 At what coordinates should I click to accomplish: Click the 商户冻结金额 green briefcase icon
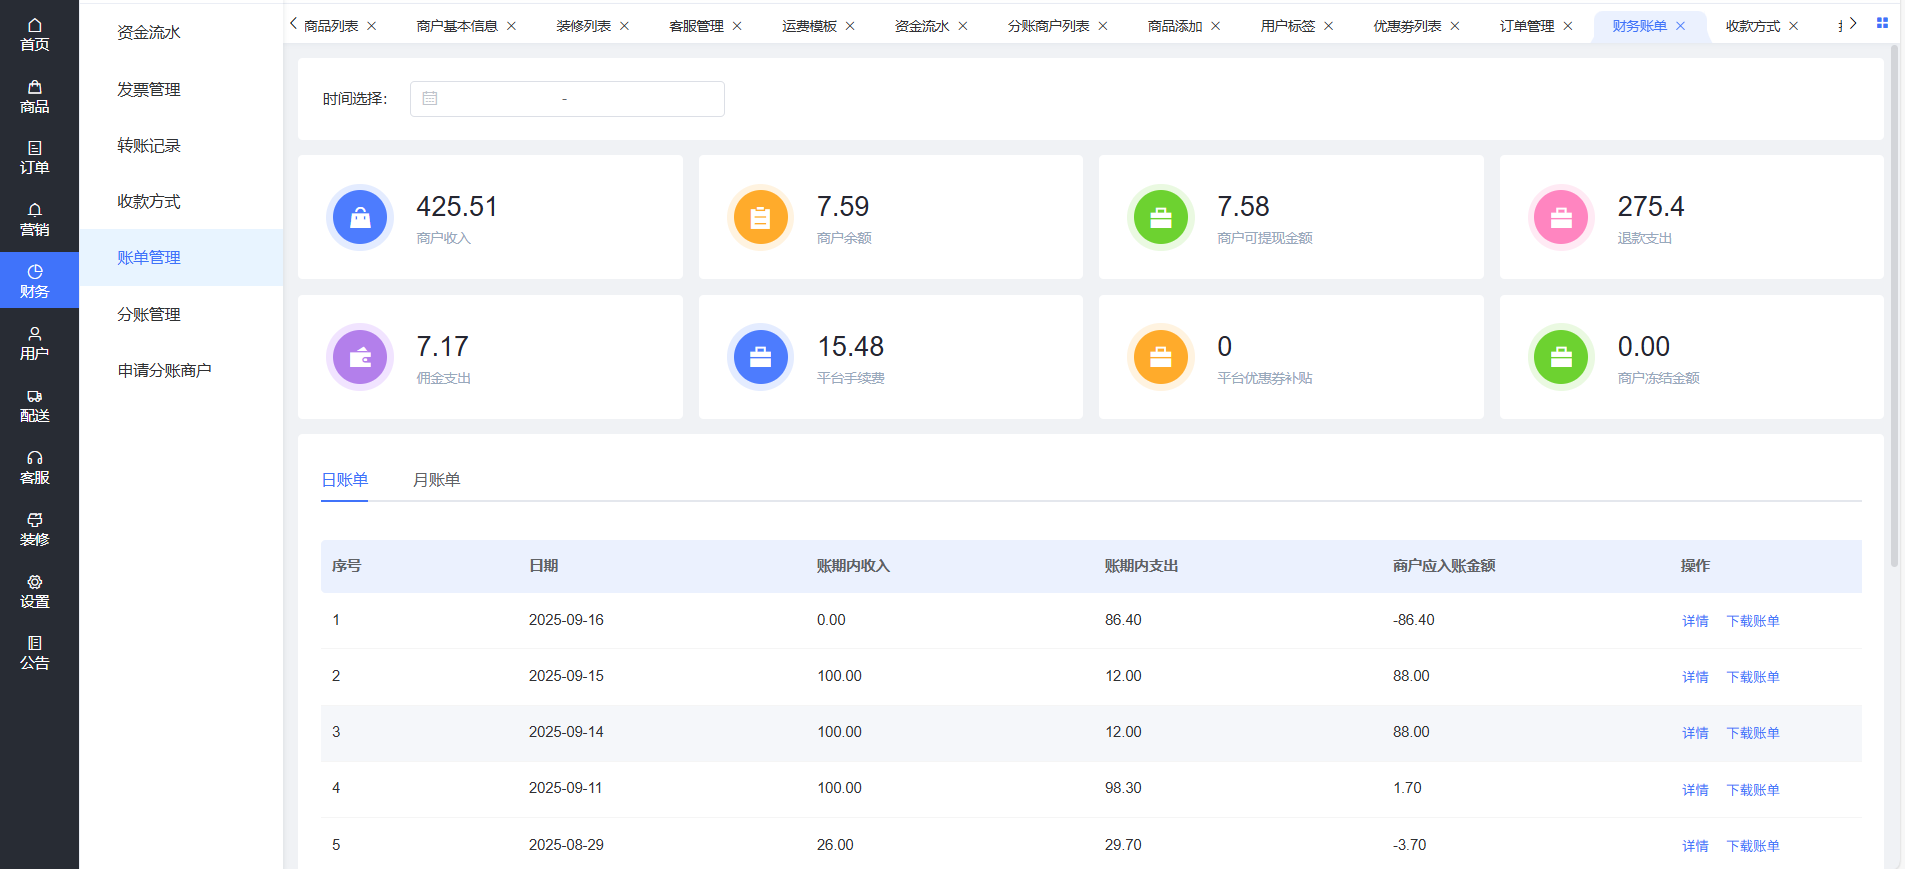coord(1561,357)
